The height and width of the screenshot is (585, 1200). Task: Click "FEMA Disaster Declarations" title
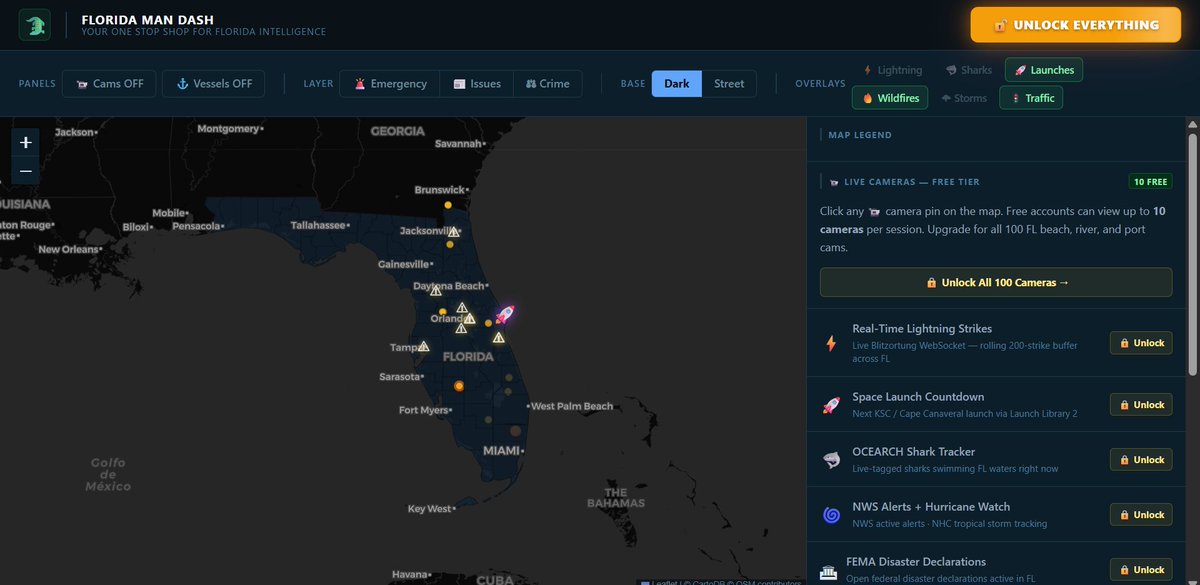pos(916,562)
